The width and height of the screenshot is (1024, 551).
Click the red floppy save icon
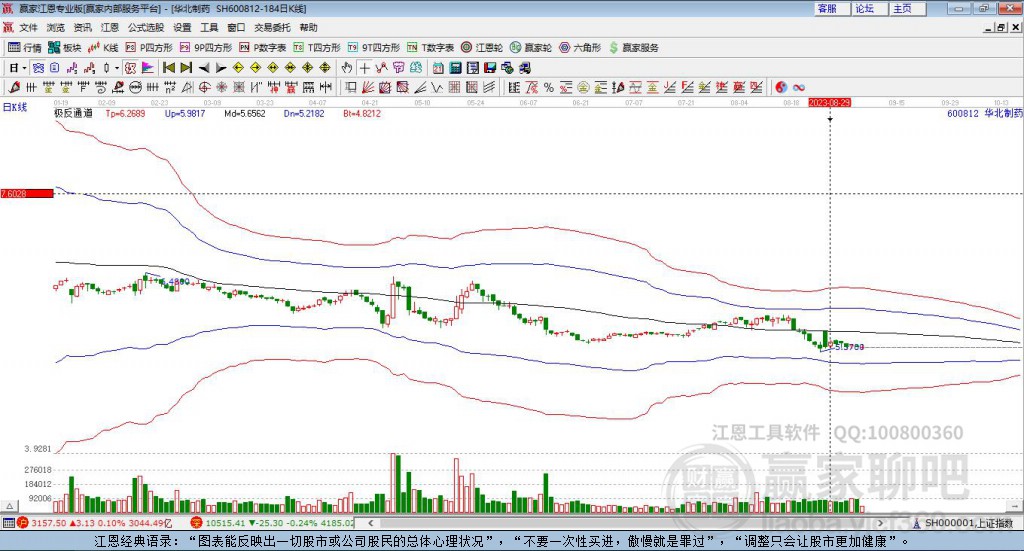490,68
